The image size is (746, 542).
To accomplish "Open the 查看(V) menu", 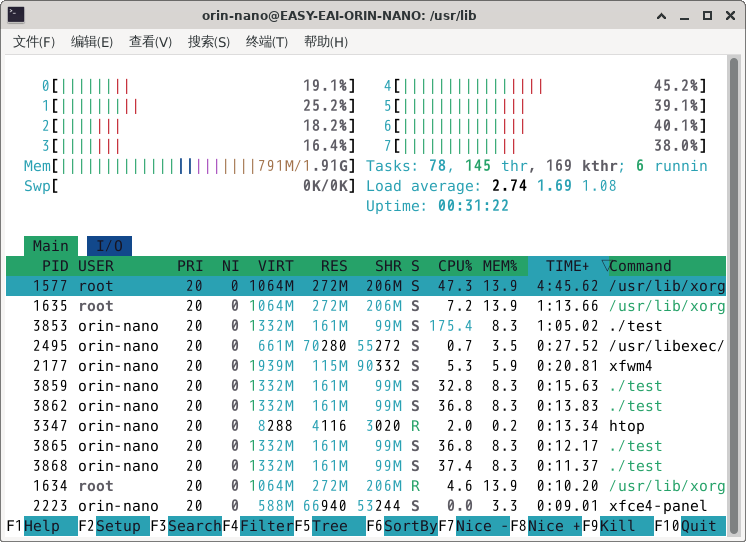I will (150, 42).
